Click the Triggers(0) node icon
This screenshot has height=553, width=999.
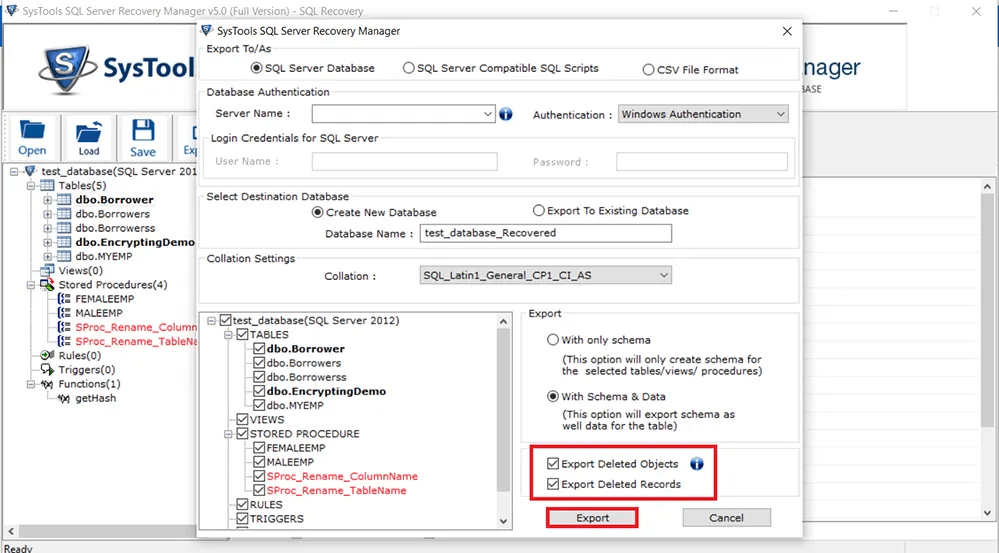point(47,370)
